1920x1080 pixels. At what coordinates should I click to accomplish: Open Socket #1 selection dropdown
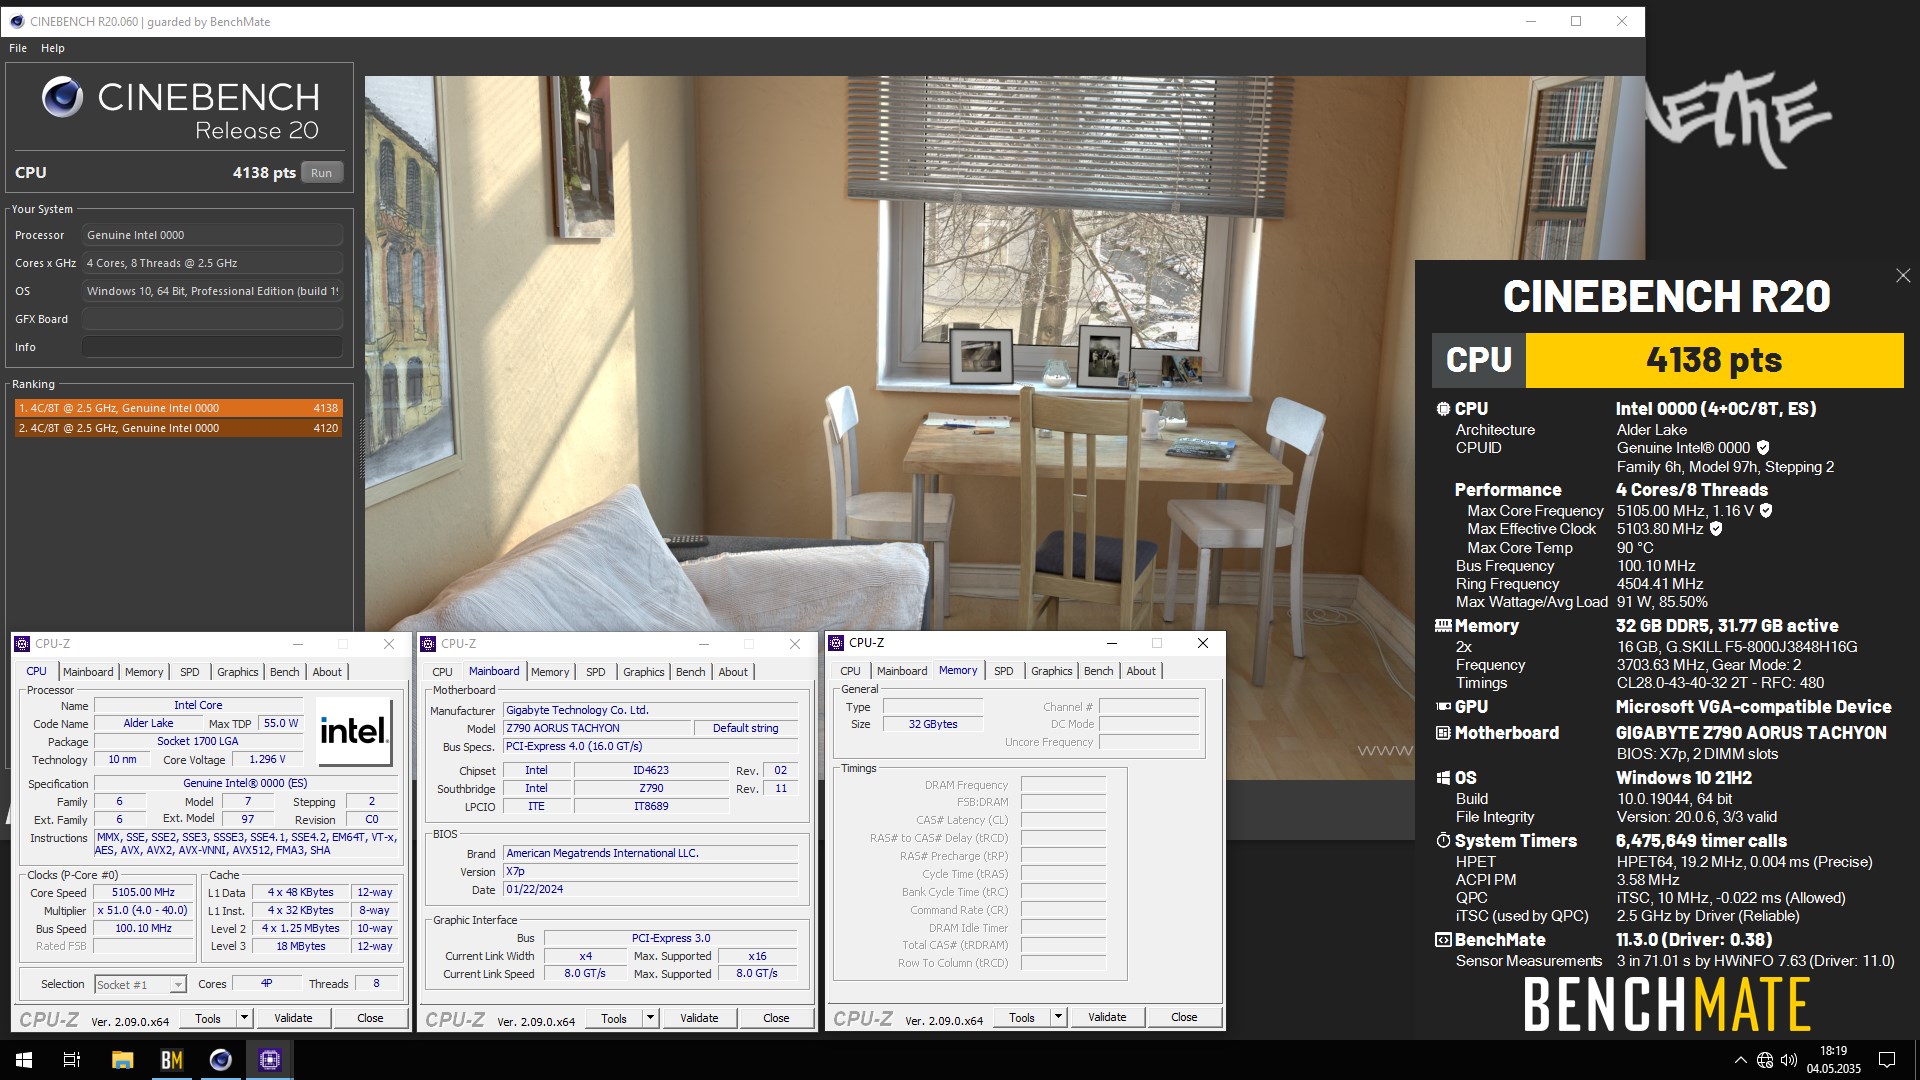[140, 985]
